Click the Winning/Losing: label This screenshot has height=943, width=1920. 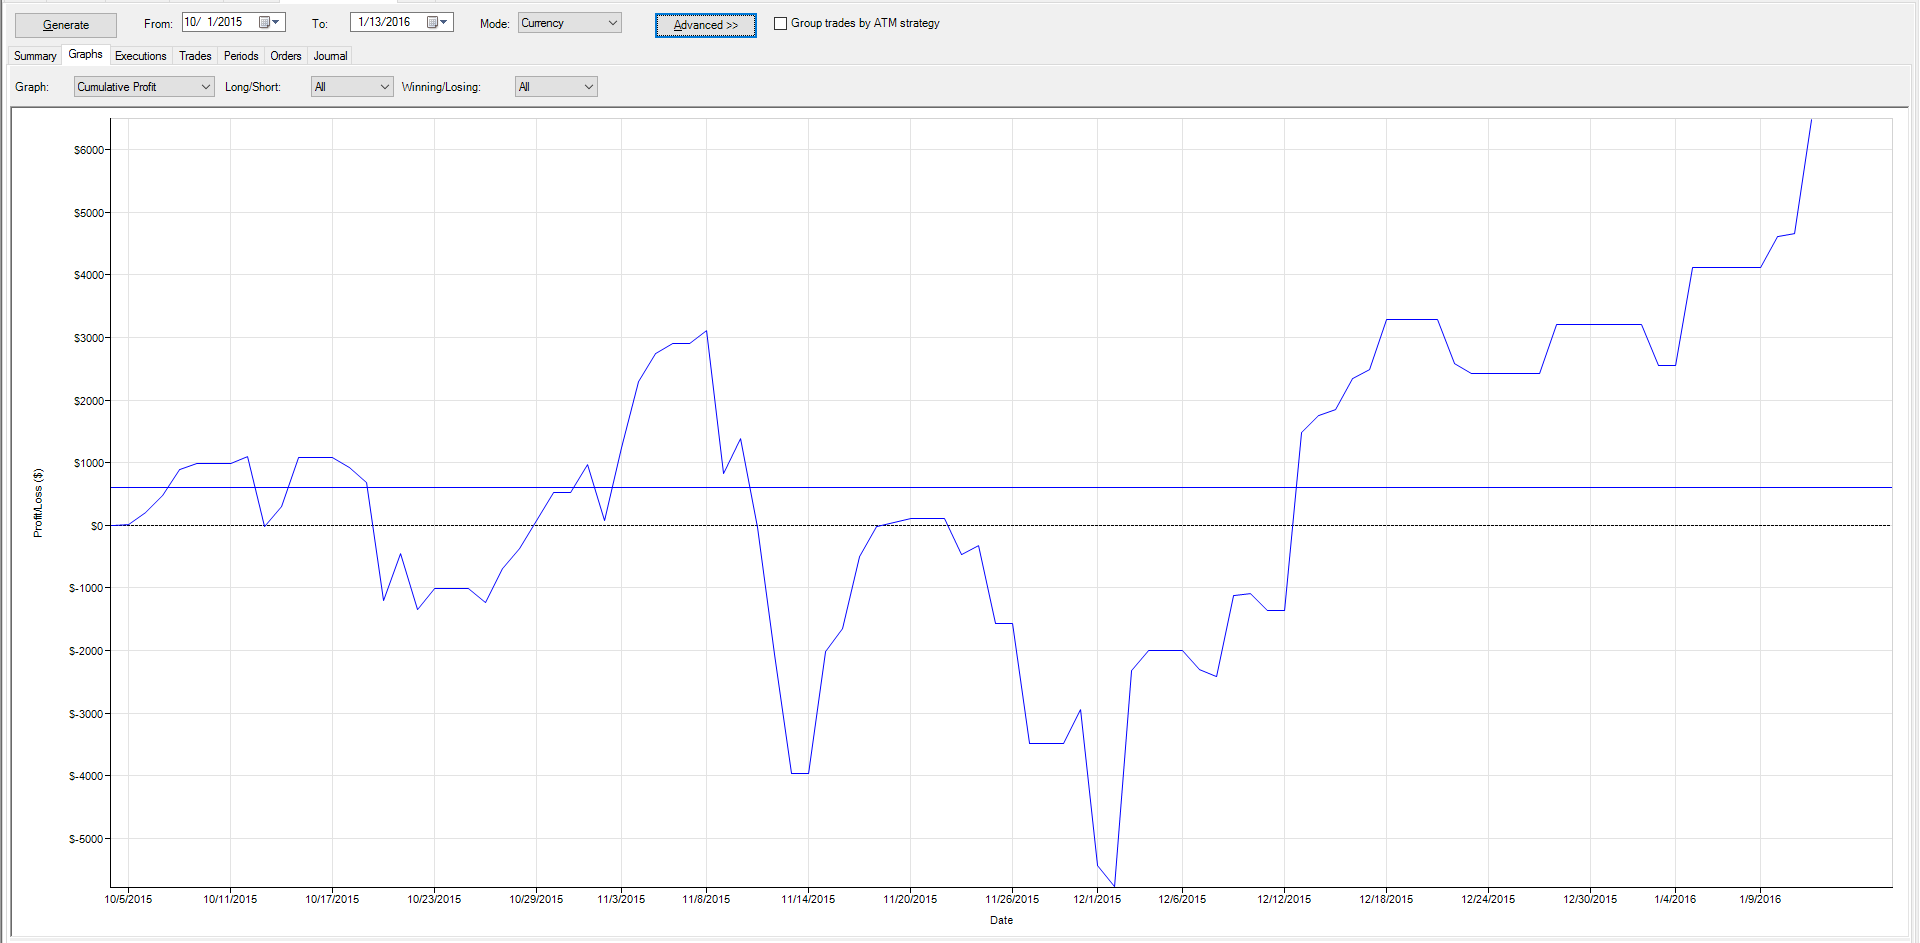click(x=441, y=87)
